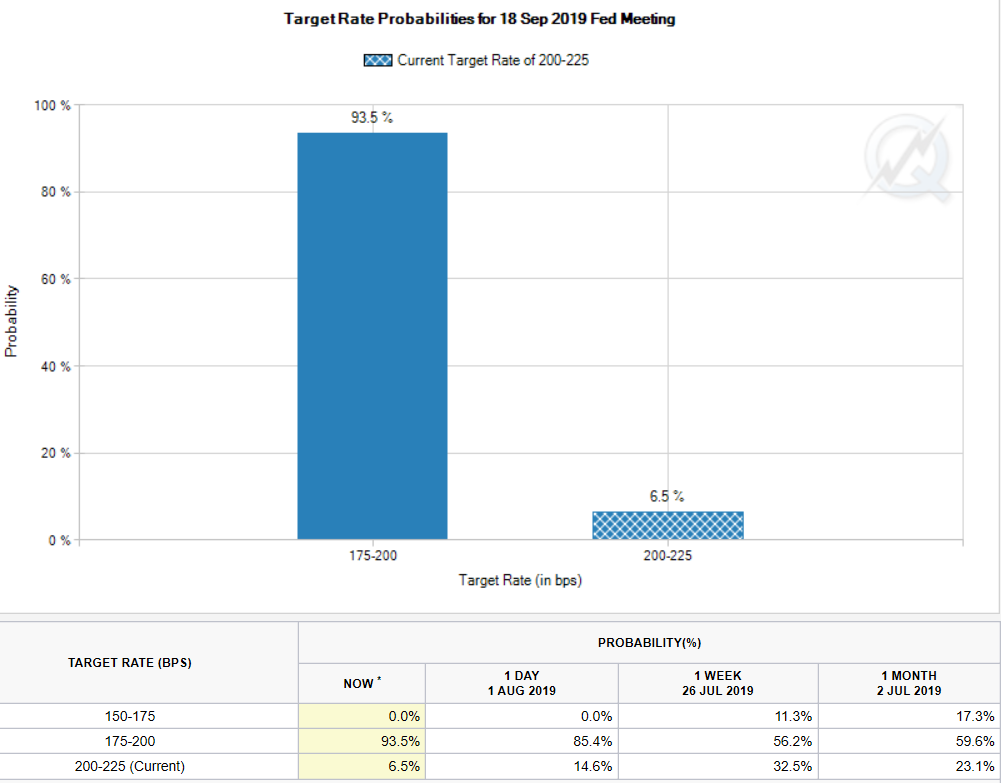Viewport: 1001px width, 783px height.
Task: Select the '1 DAY 1 AUG 2019' column header
Action: [x=521, y=683]
